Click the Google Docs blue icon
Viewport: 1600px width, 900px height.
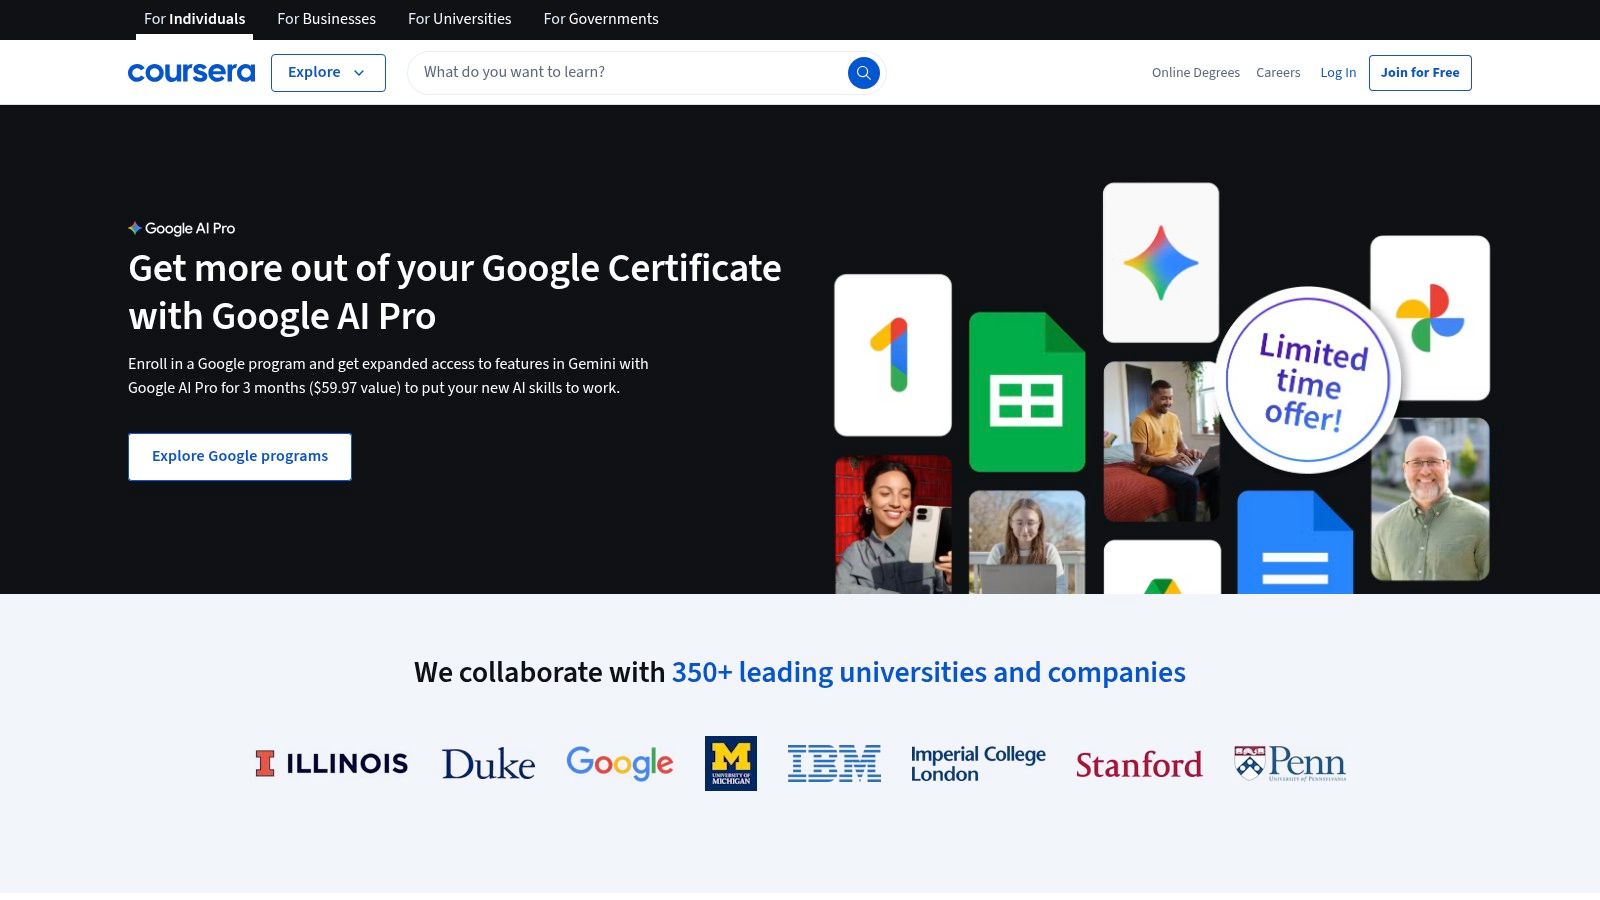tap(1295, 542)
